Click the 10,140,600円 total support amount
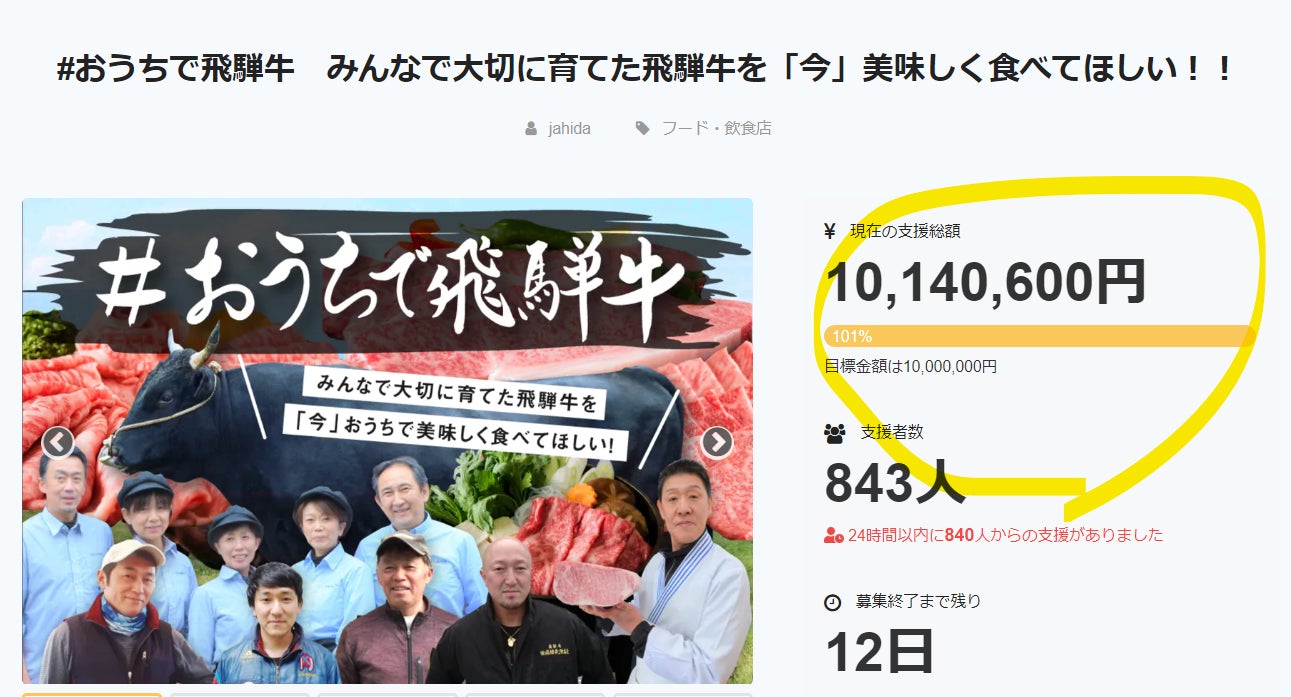 click(985, 282)
